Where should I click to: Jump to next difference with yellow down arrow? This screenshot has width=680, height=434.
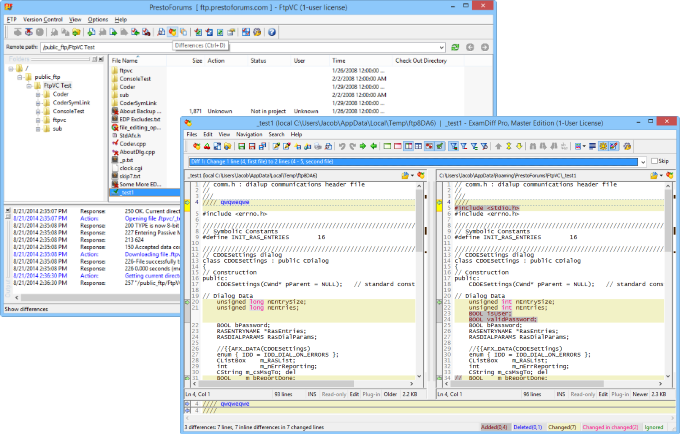[519, 147]
